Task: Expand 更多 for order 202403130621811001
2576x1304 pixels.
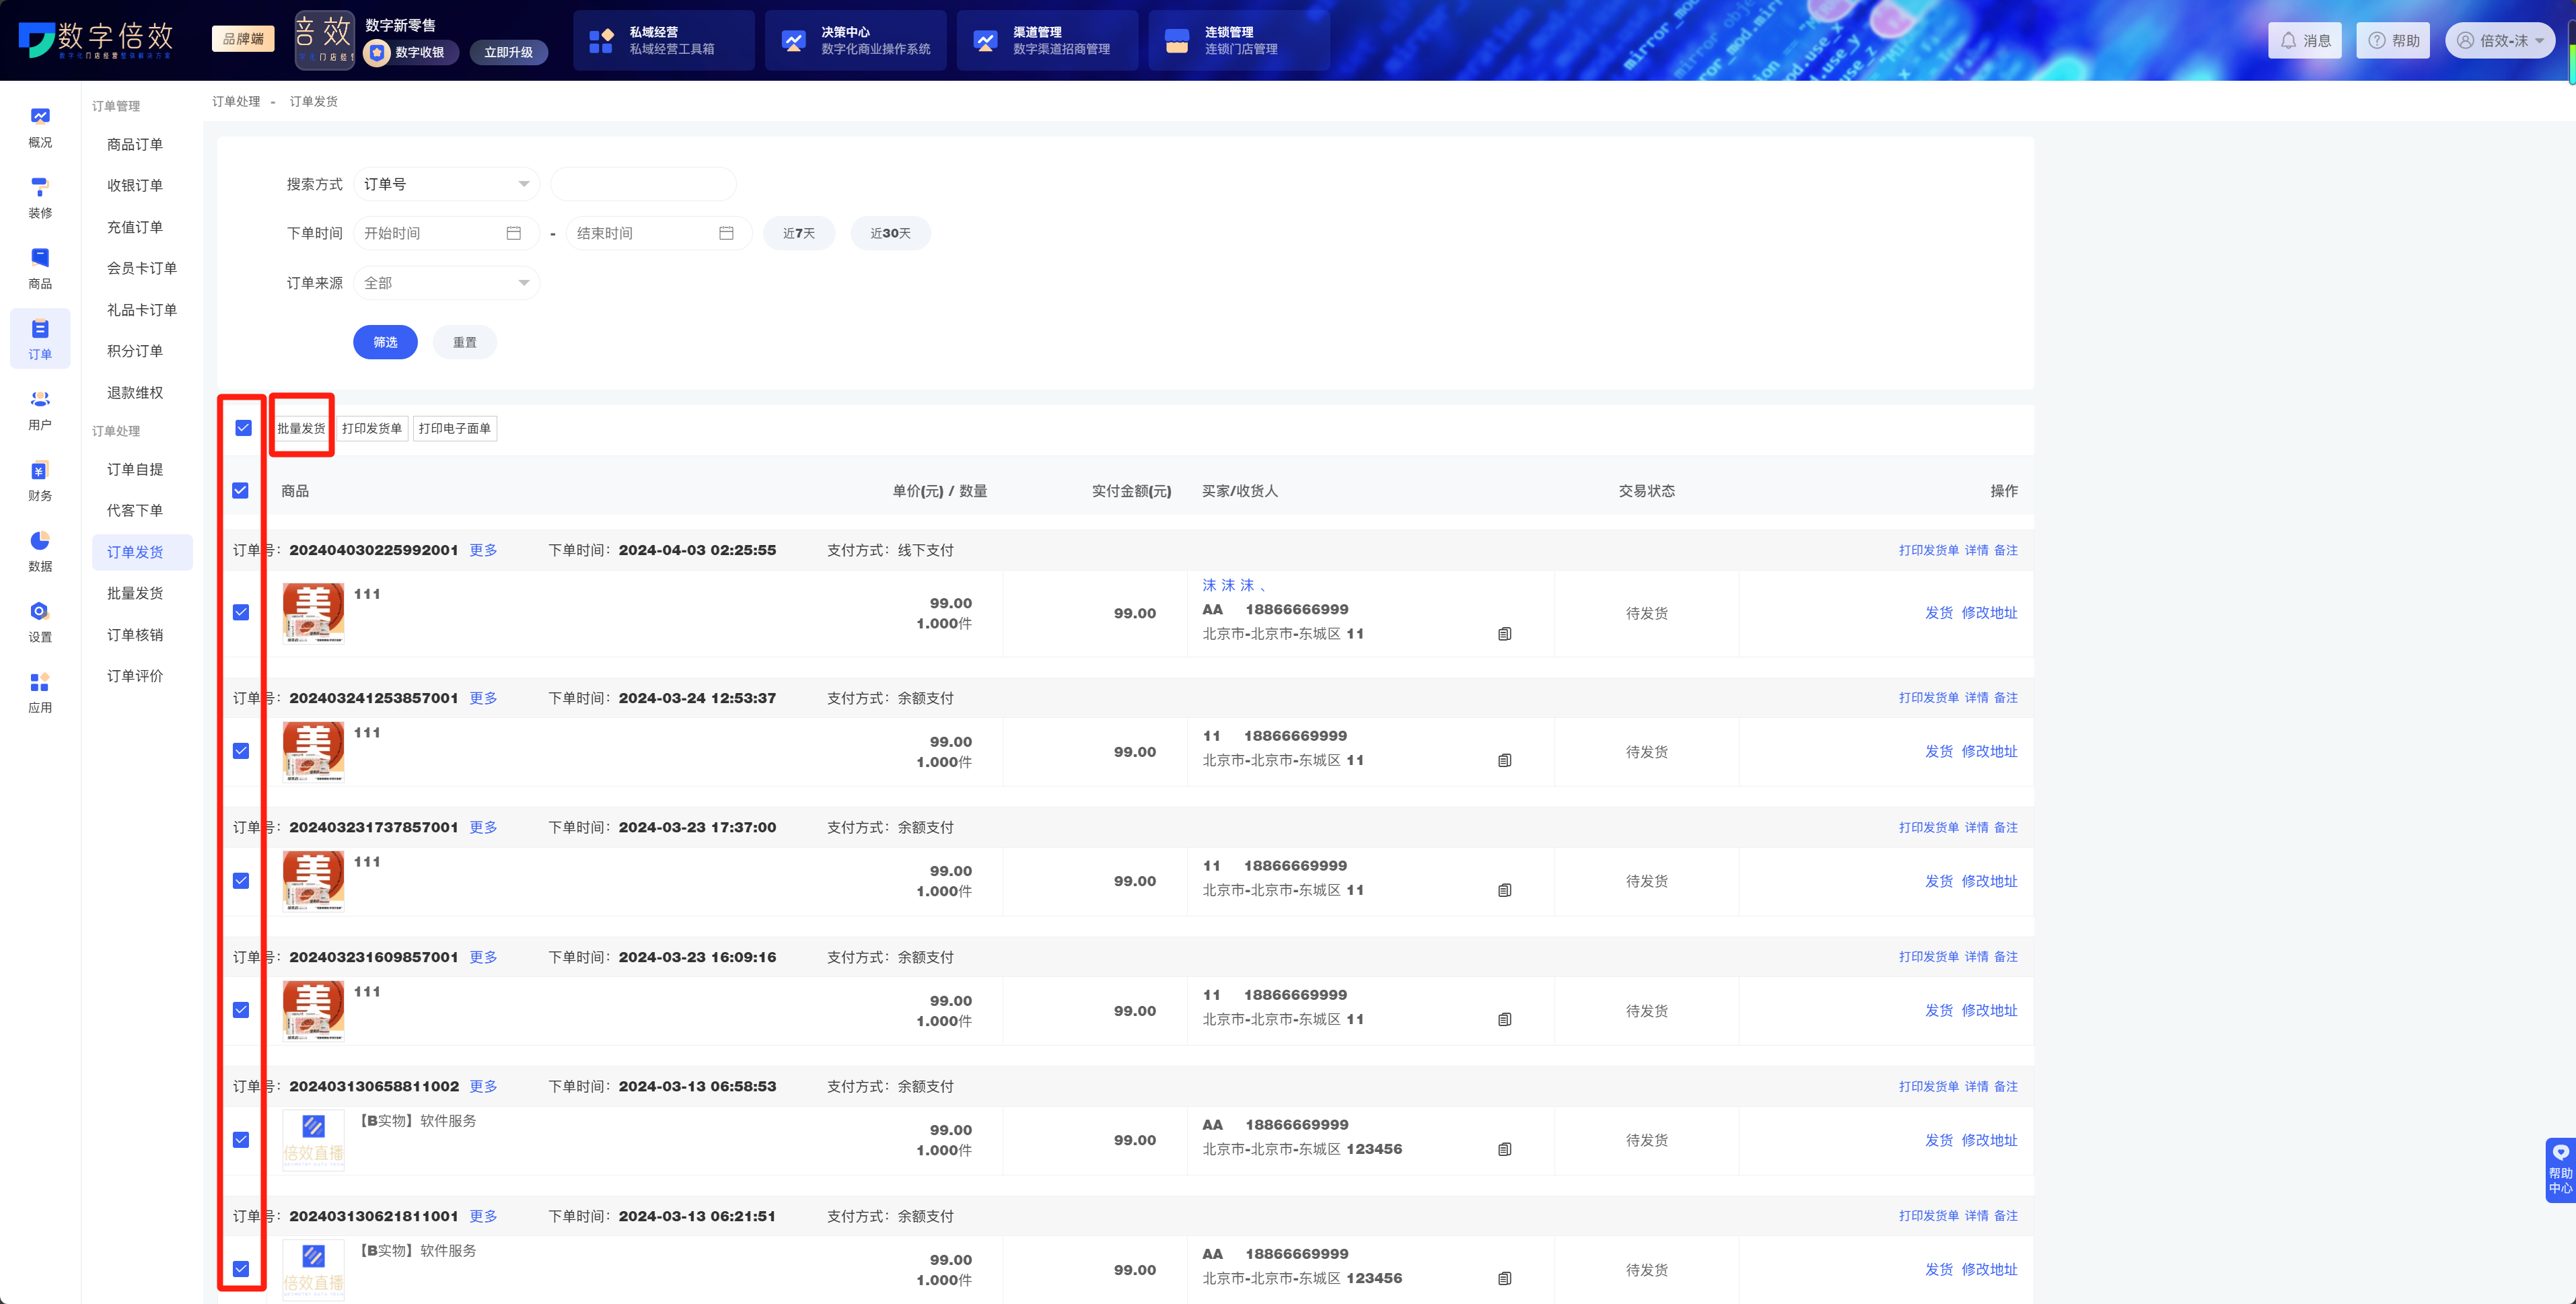Action: click(x=483, y=1216)
